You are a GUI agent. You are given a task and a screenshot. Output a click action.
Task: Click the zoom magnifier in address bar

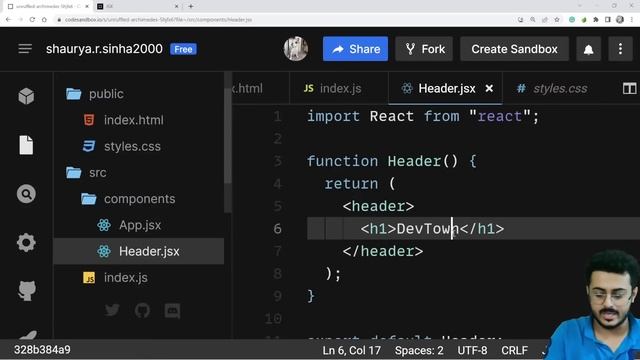click(533, 20)
